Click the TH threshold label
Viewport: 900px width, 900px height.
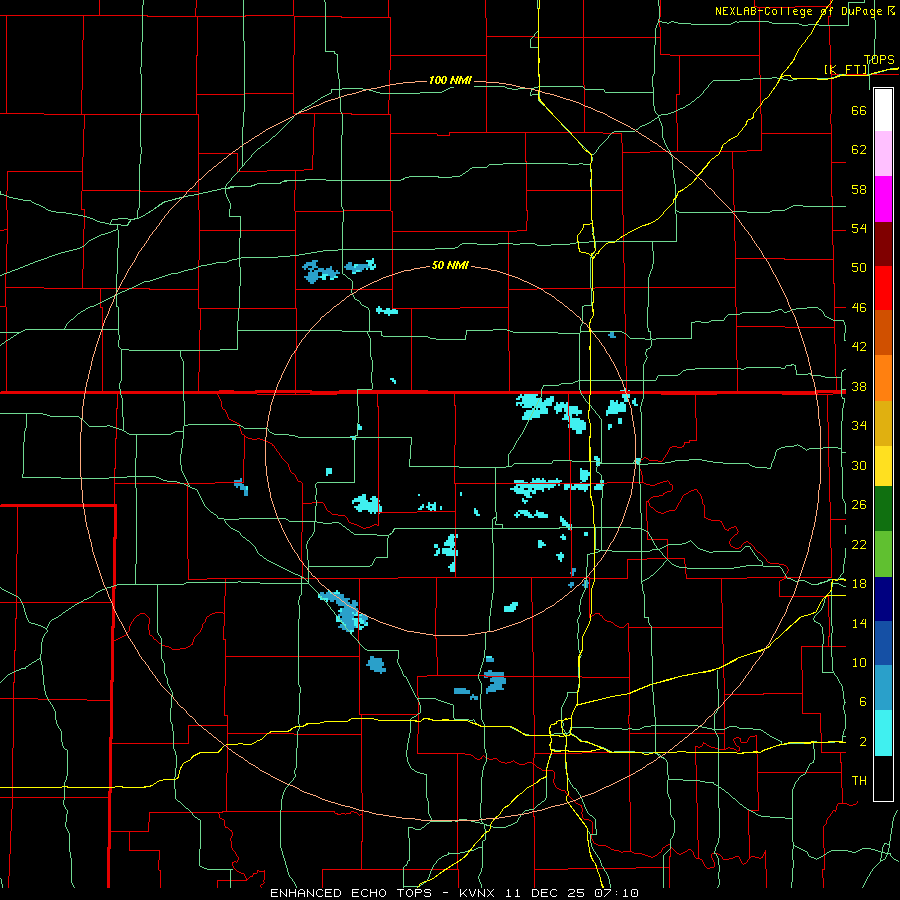859,781
